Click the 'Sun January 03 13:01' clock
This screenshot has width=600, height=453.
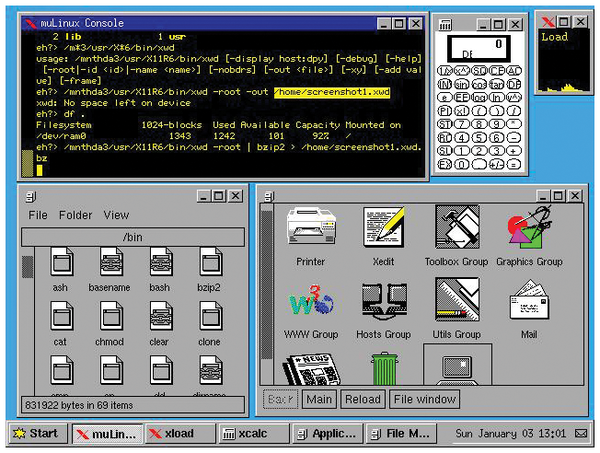click(x=510, y=433)
